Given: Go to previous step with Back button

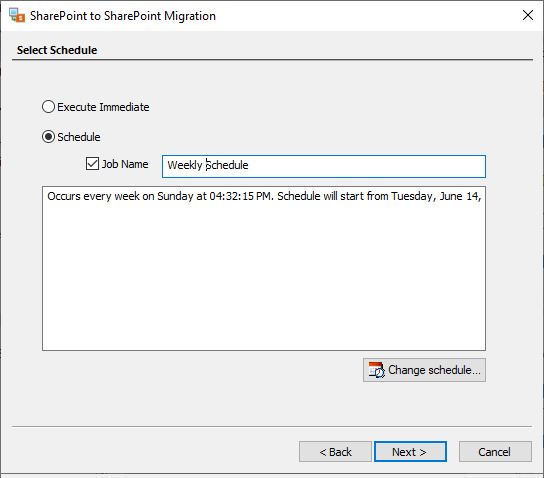Looking at the screenshot, I should pos(335,452).
